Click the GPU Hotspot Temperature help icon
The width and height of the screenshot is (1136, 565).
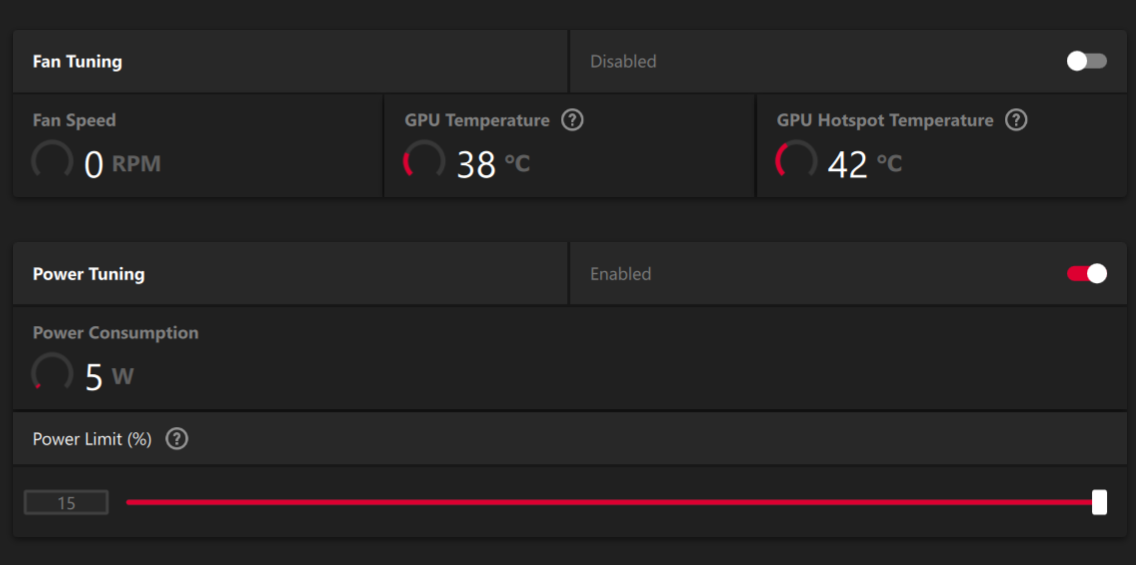(x=1016, y=120)
